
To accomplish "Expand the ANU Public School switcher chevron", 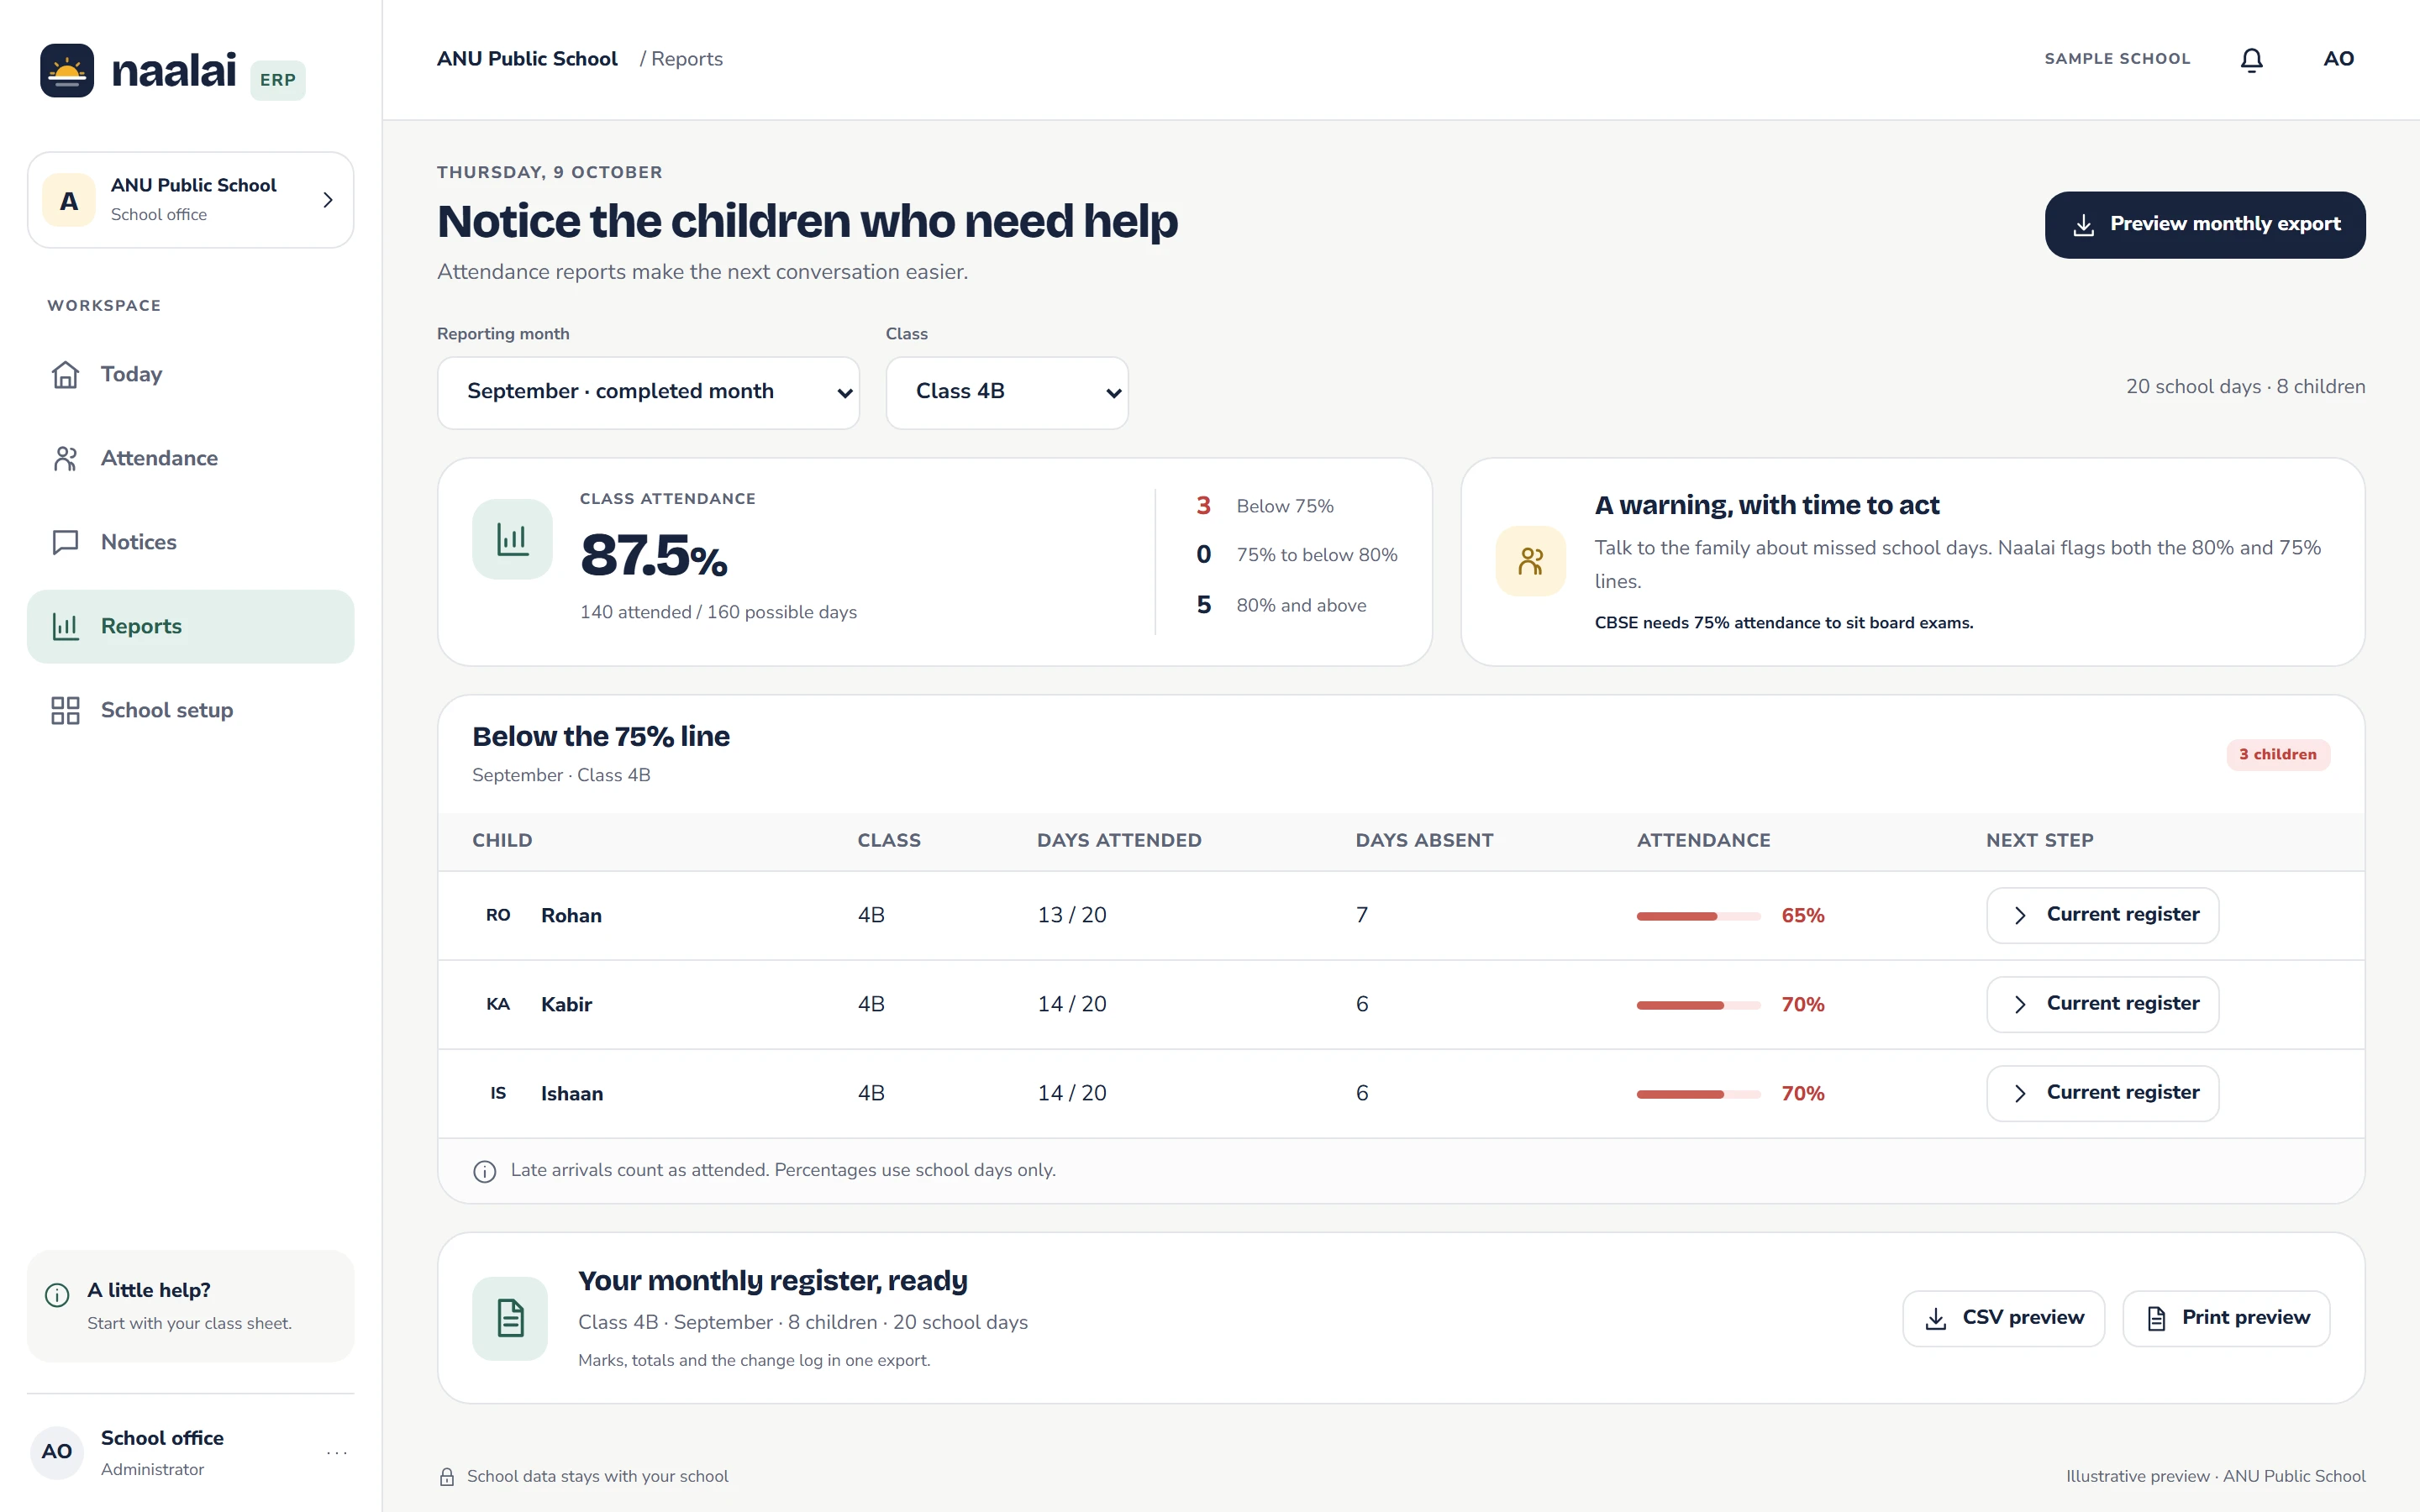I will click(x=327, y=200).
